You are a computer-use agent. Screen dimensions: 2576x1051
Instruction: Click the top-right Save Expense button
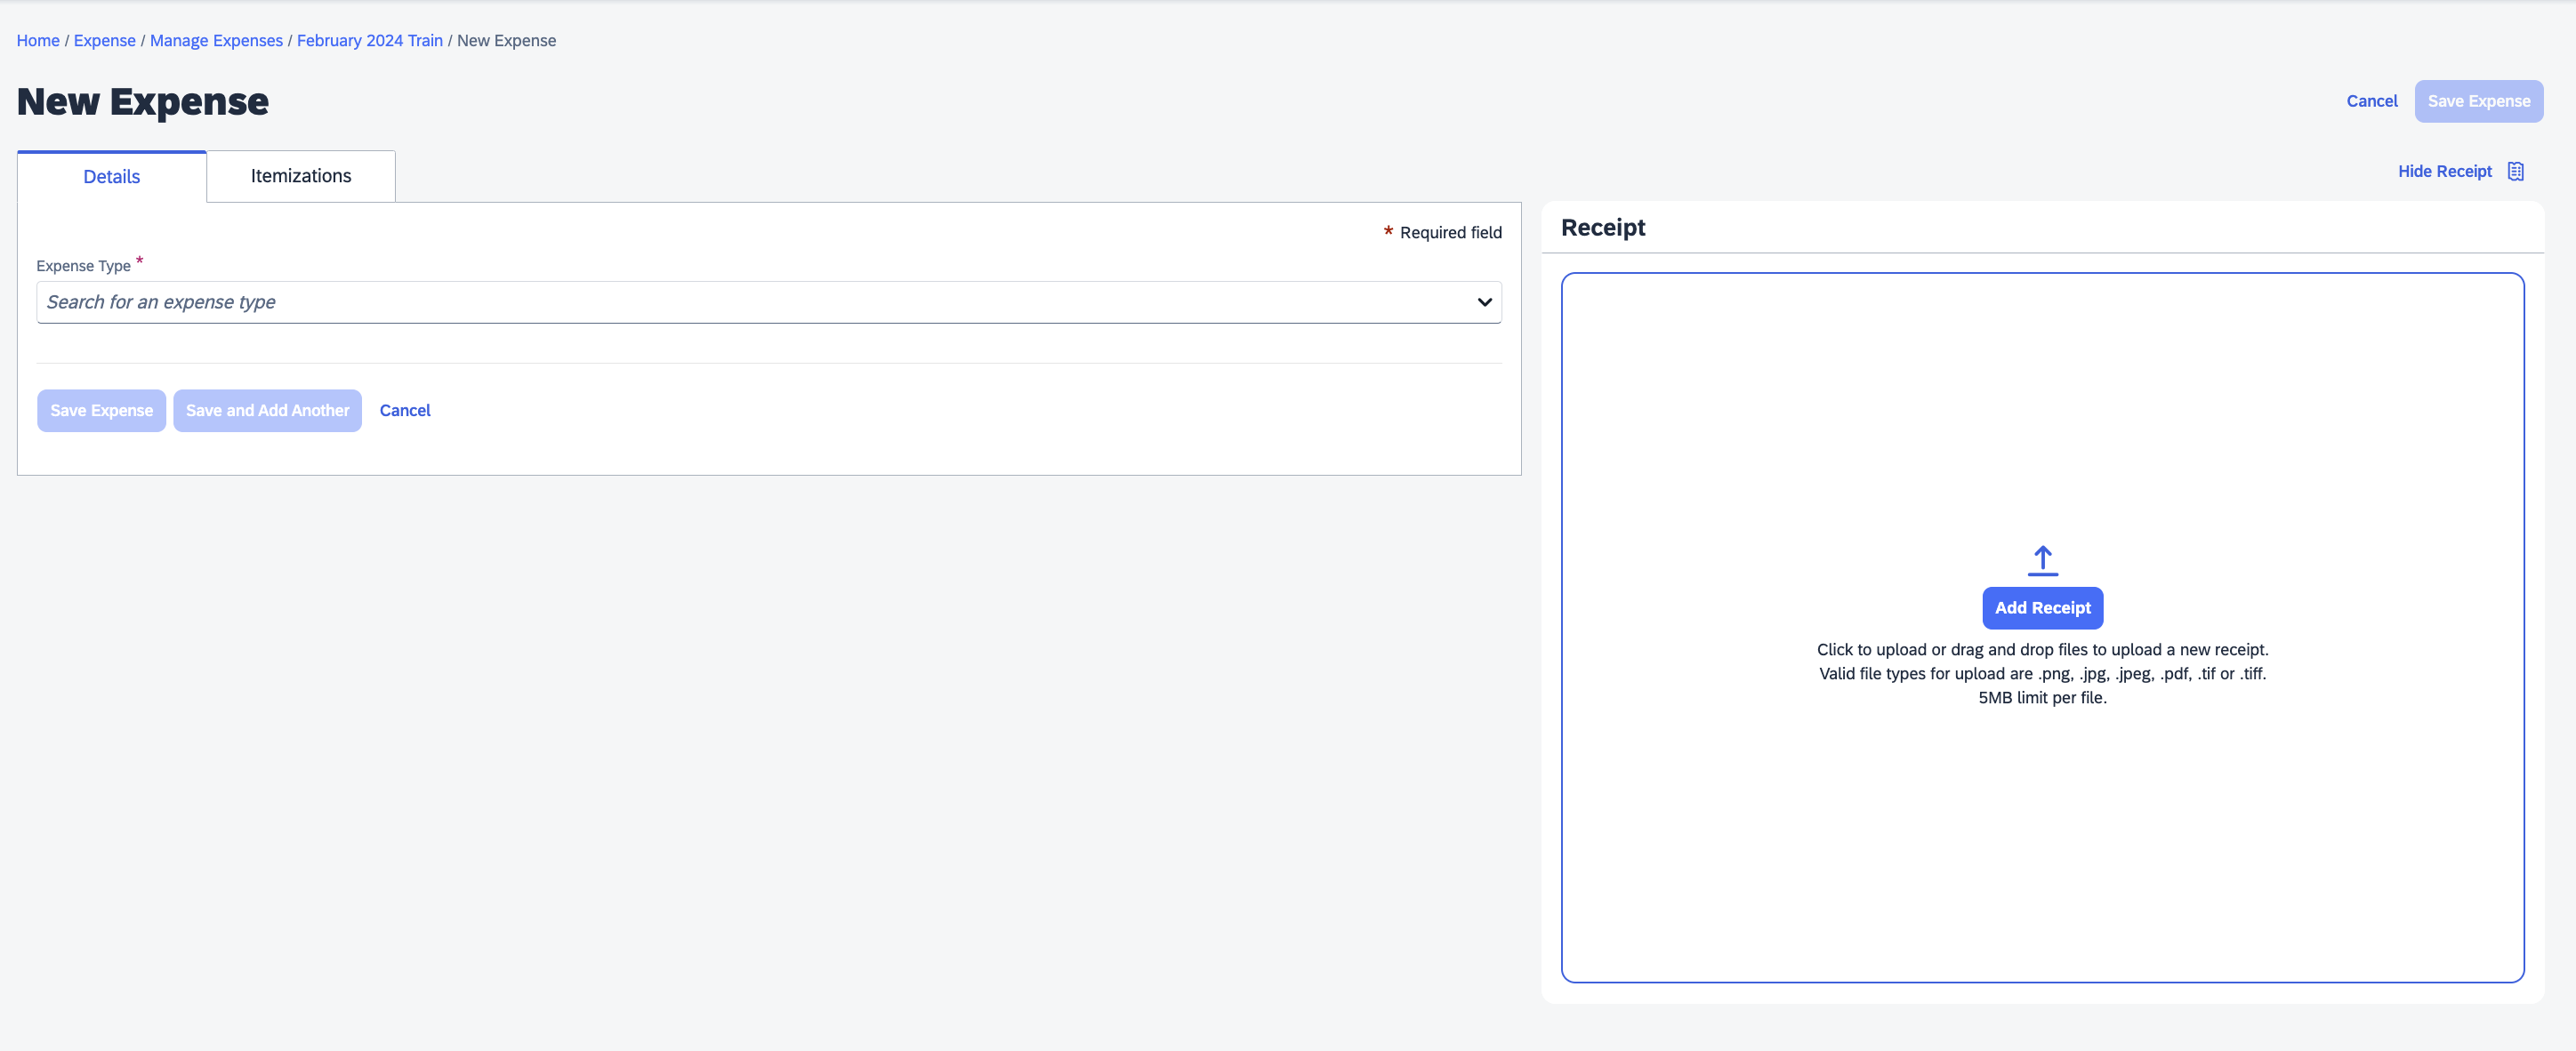point(2478,101)
